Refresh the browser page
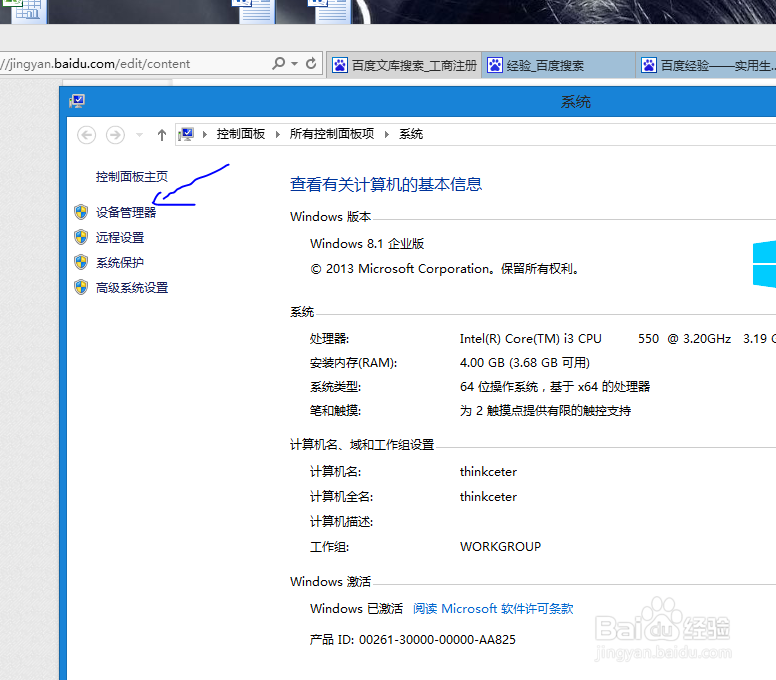 point(311,63)
